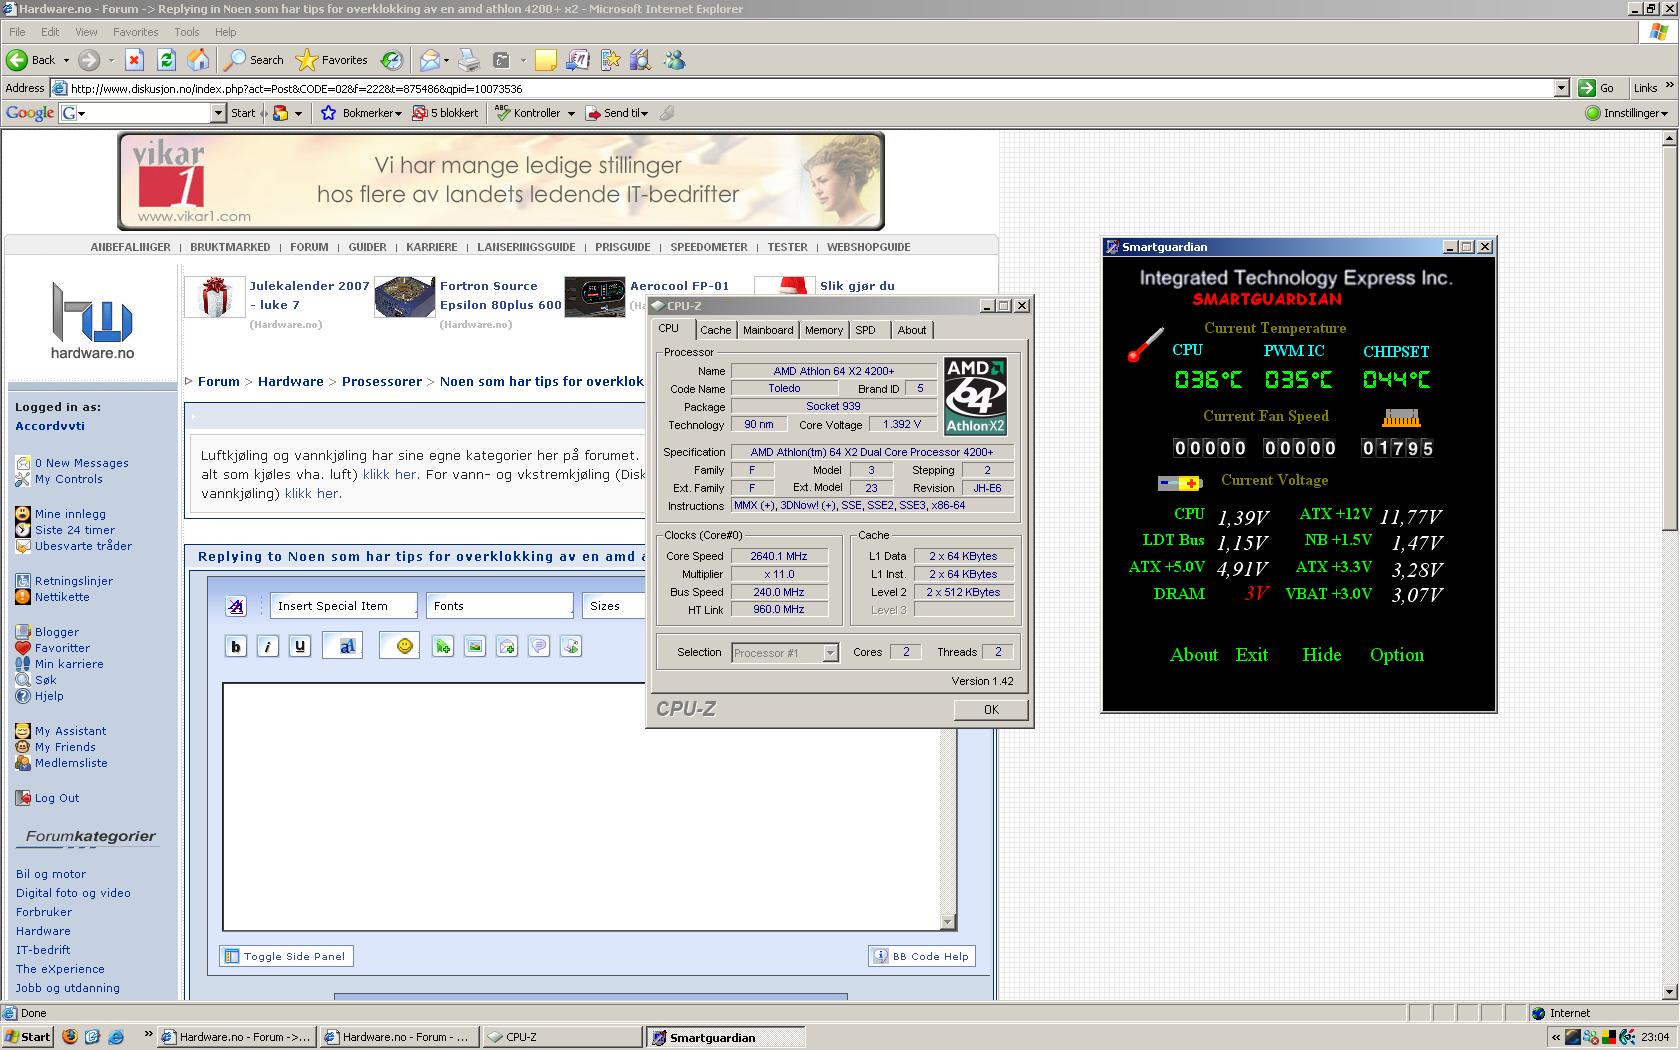Click the remove formatting editor icon
The height and width of the screenshot is (1050, 1680).
click(236, 606)
